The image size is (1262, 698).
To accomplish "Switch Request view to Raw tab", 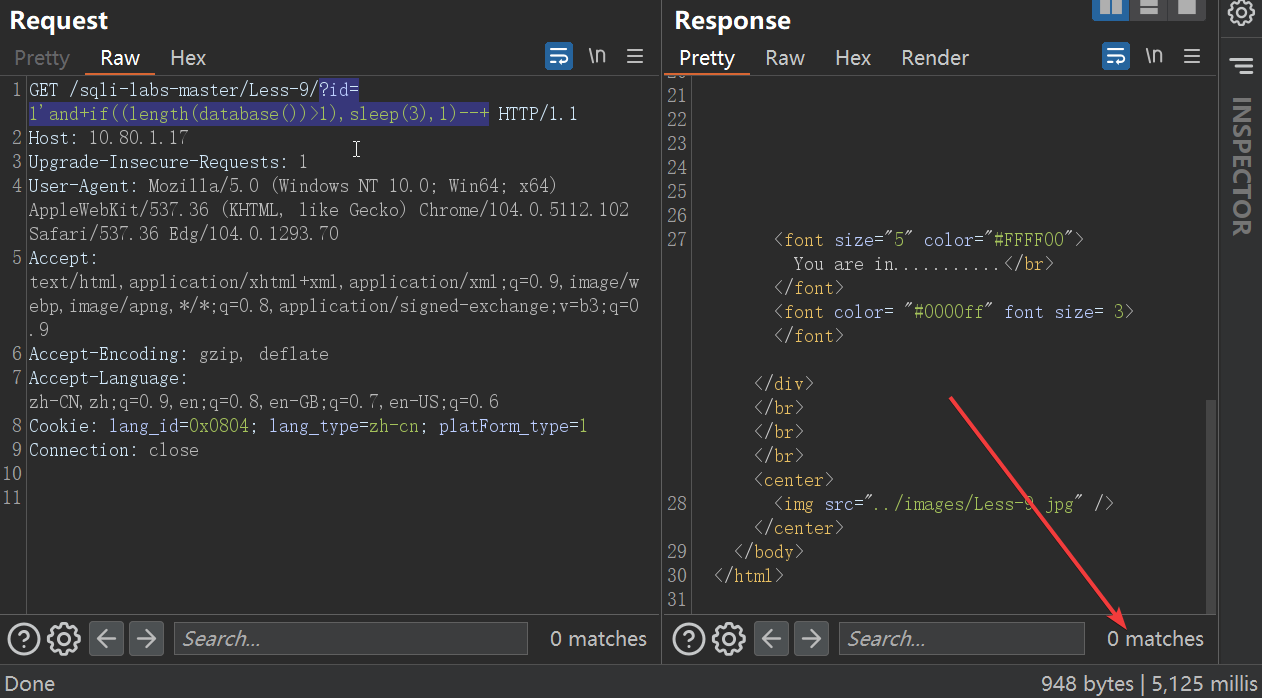I will (x=120, y=58).
